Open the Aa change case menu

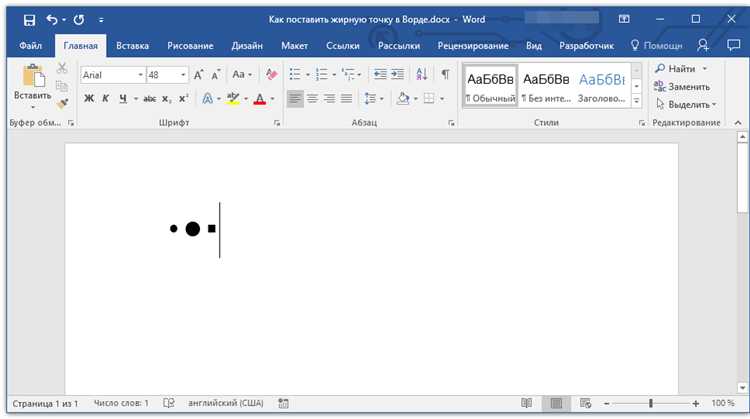[x=242, y=75]
